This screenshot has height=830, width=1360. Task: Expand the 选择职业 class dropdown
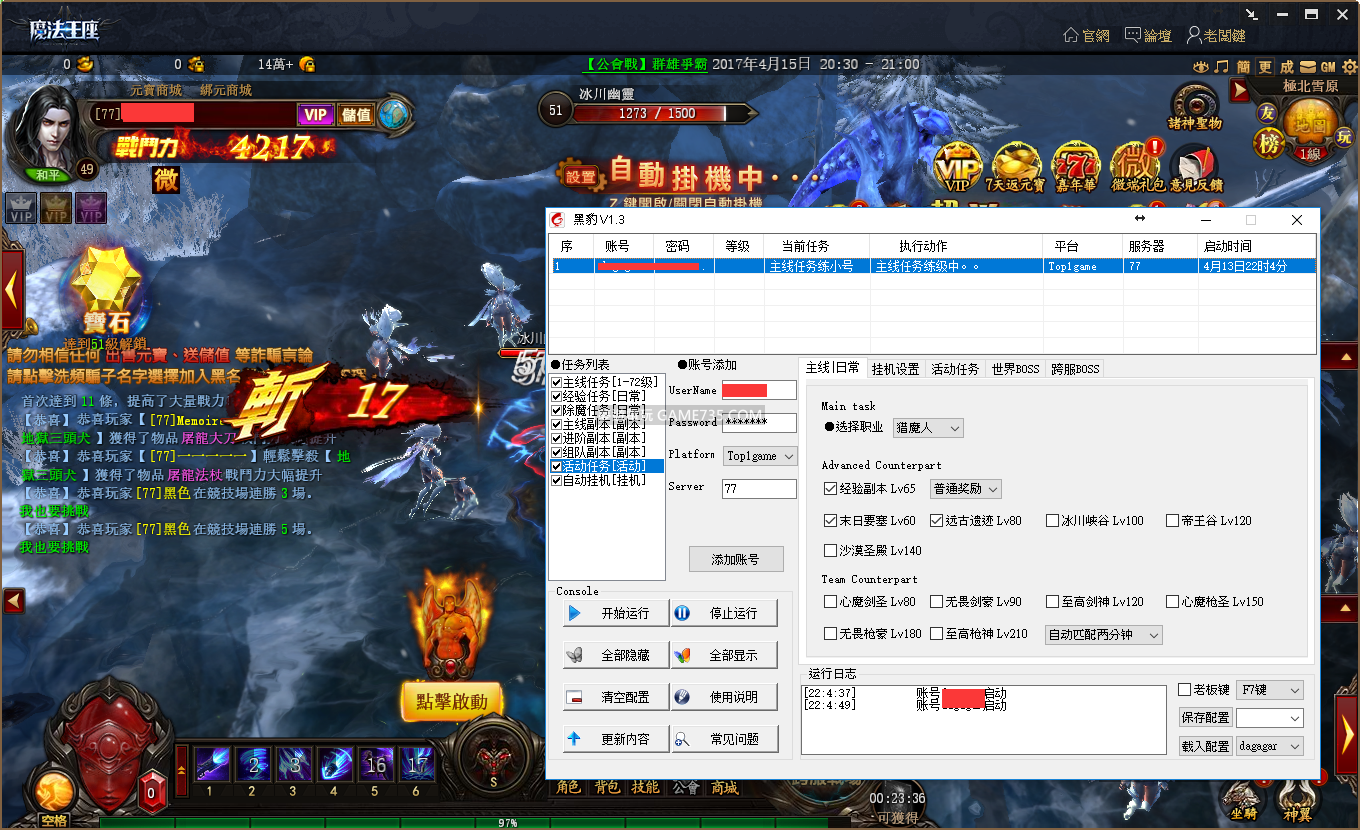[x=928, y=428]
